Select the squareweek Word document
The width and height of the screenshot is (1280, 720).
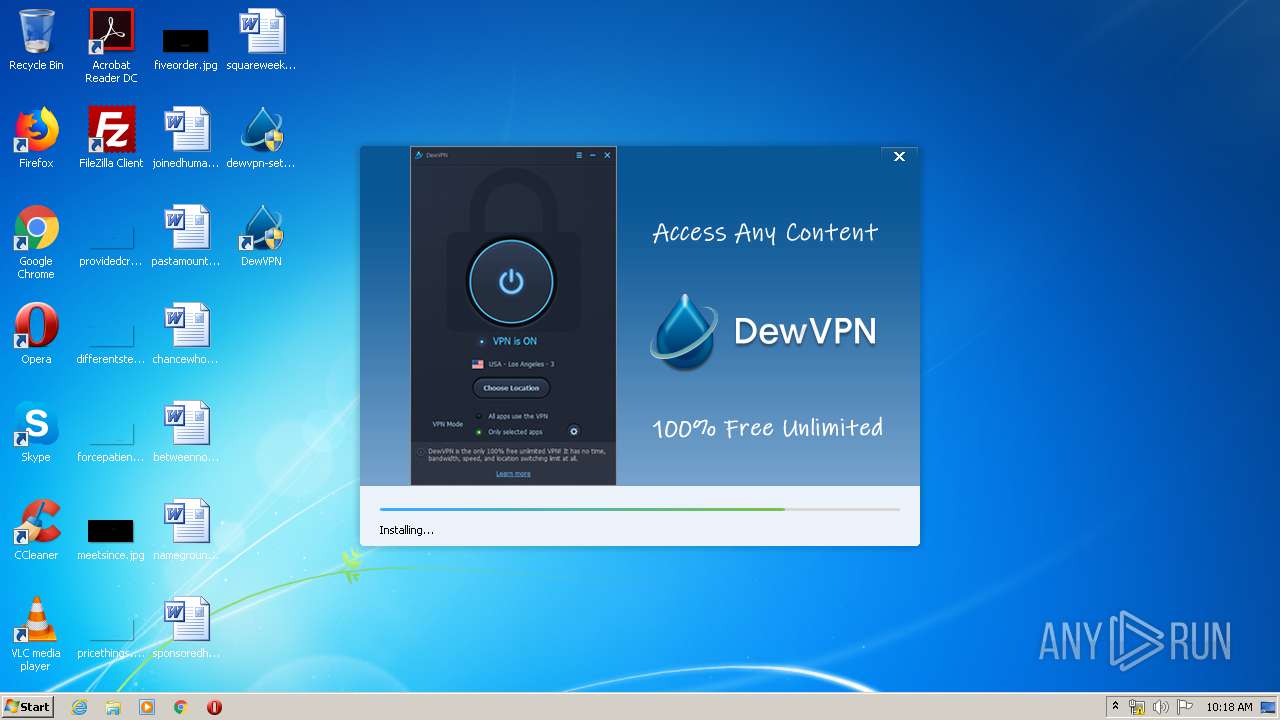click(x=261, y=40)
